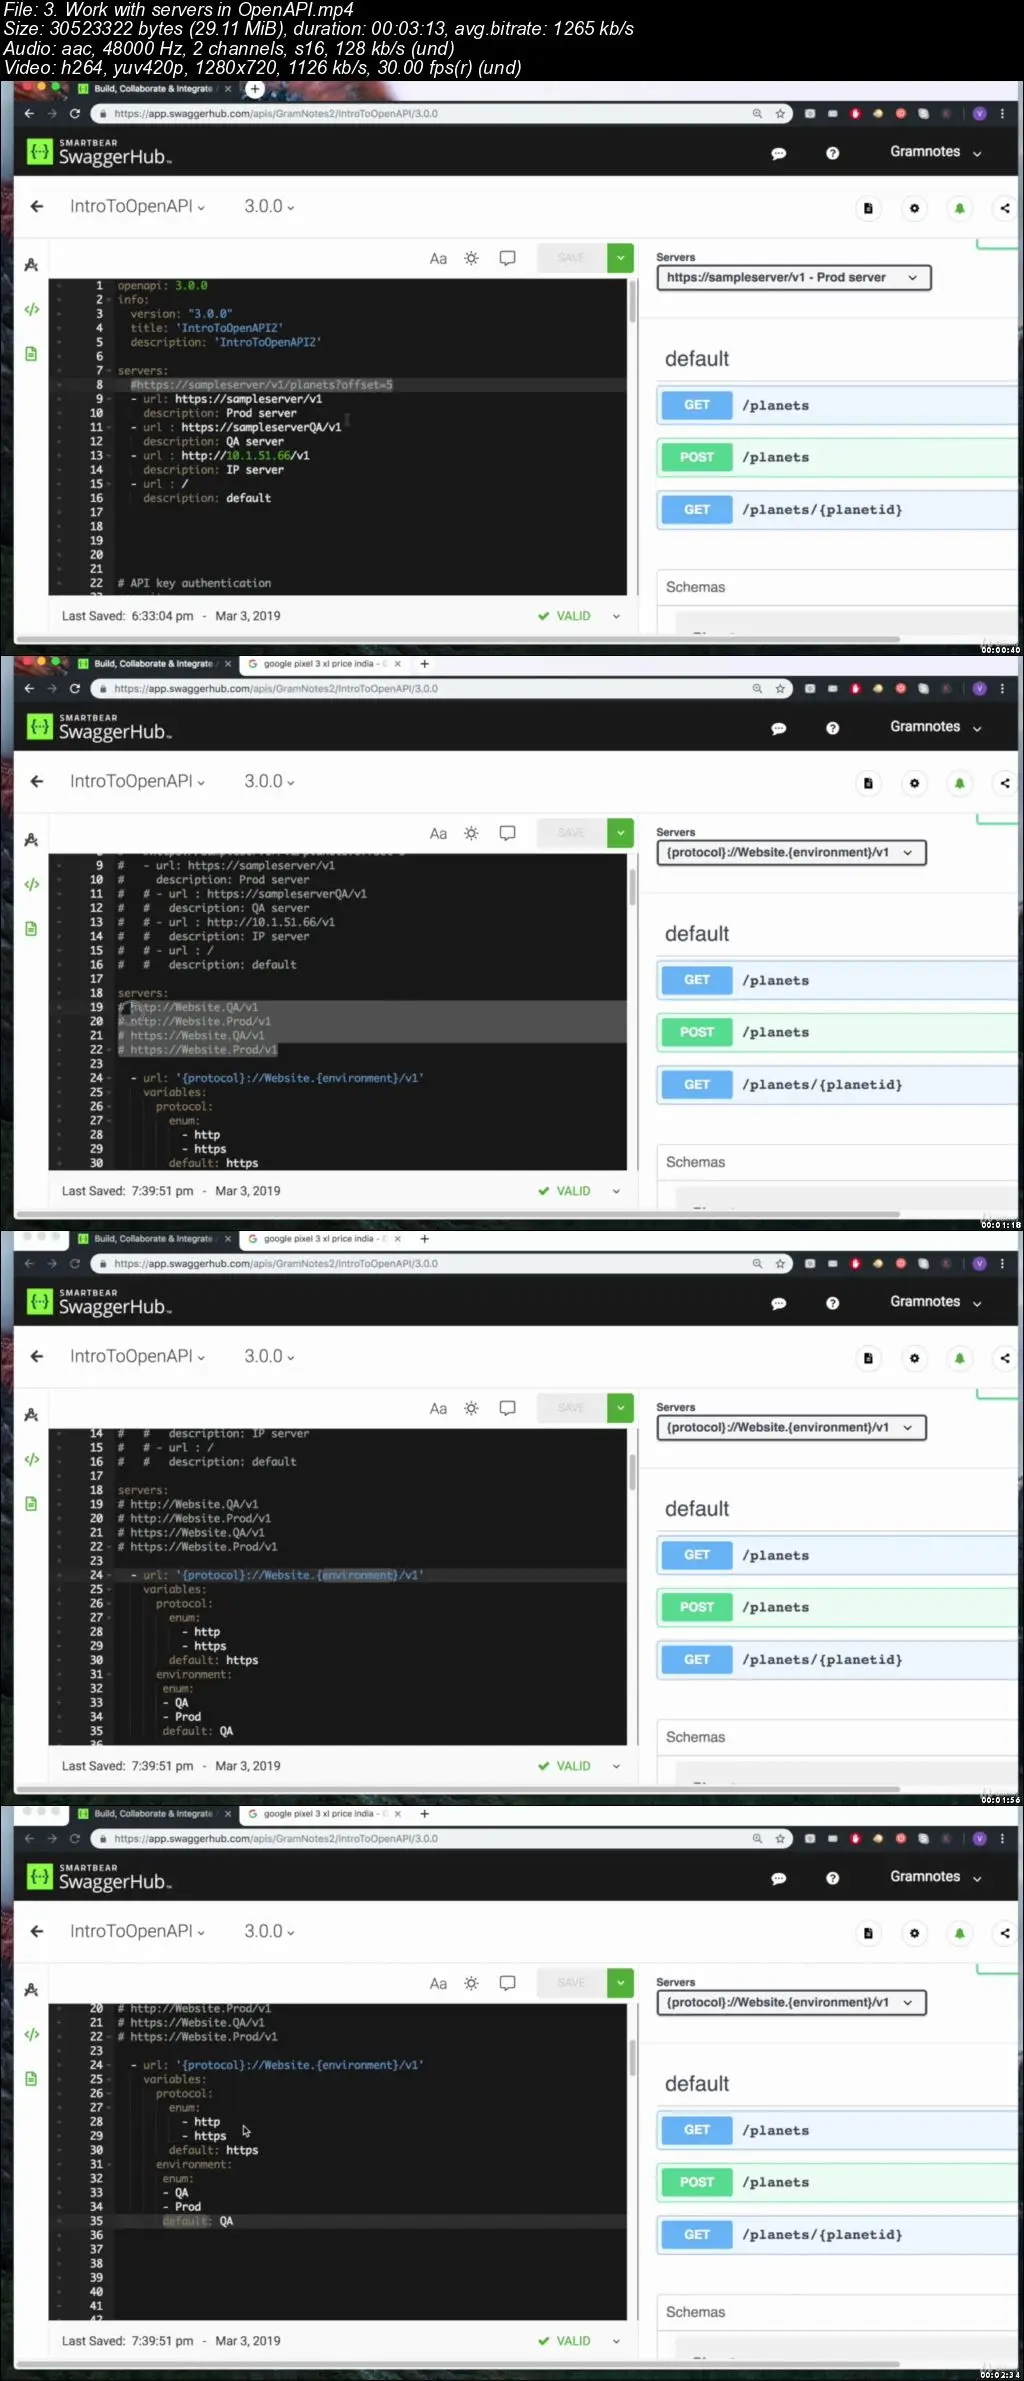
Task: Click the Aa font size icon in the 00:00:40 frame
Action: [x=438, y=258]
